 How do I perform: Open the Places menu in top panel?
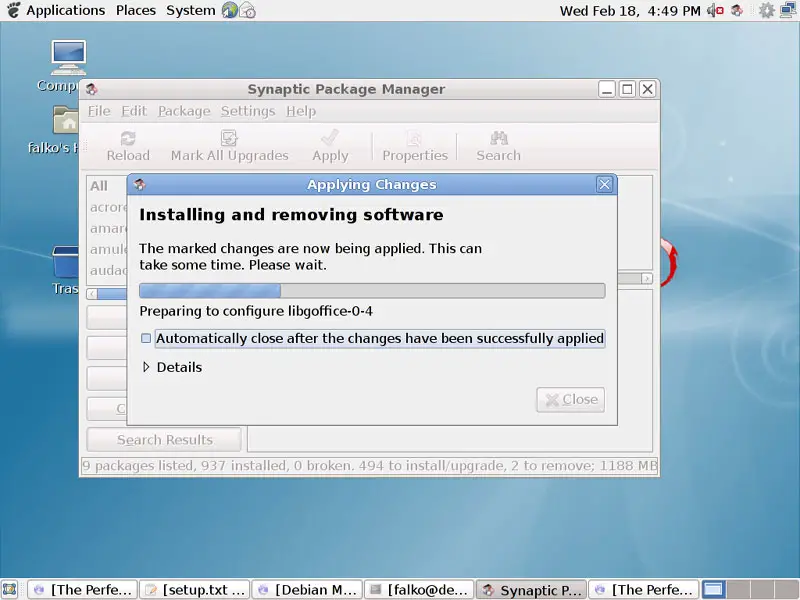point(136,10)
